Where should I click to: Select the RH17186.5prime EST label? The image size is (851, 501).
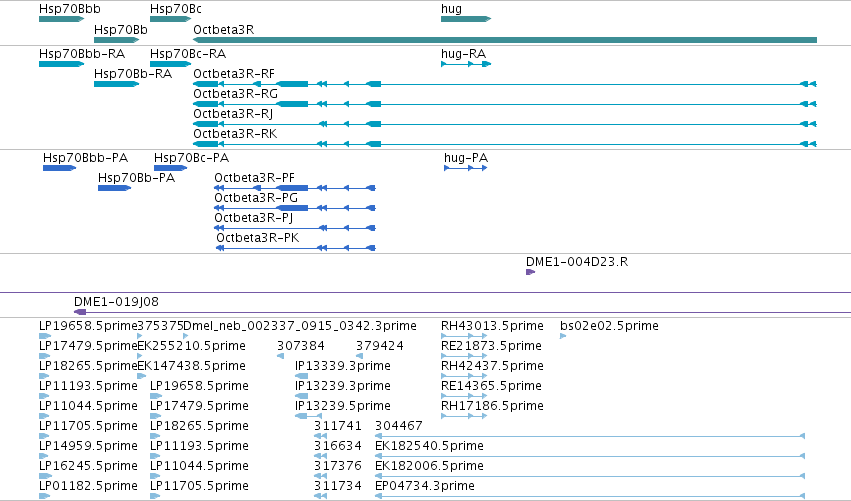point(492,407)
